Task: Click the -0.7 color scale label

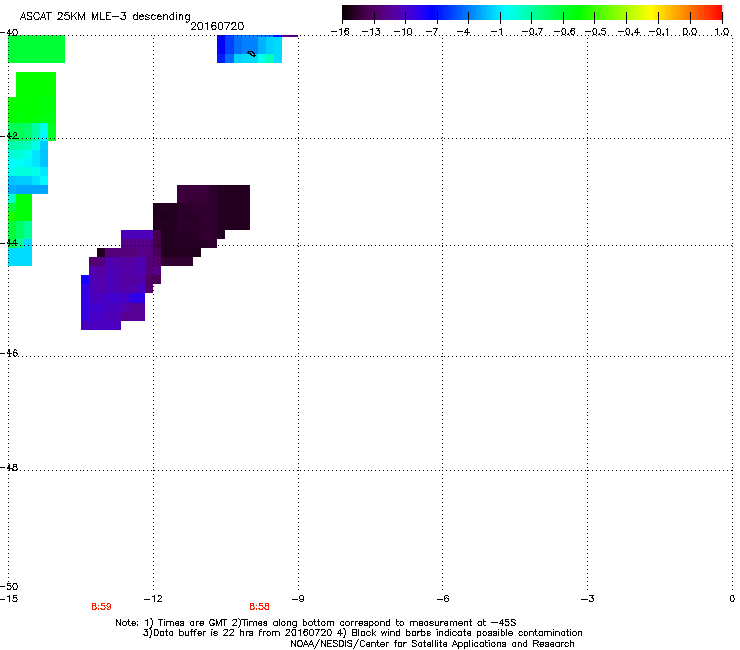Action: [x=532, y=32]
